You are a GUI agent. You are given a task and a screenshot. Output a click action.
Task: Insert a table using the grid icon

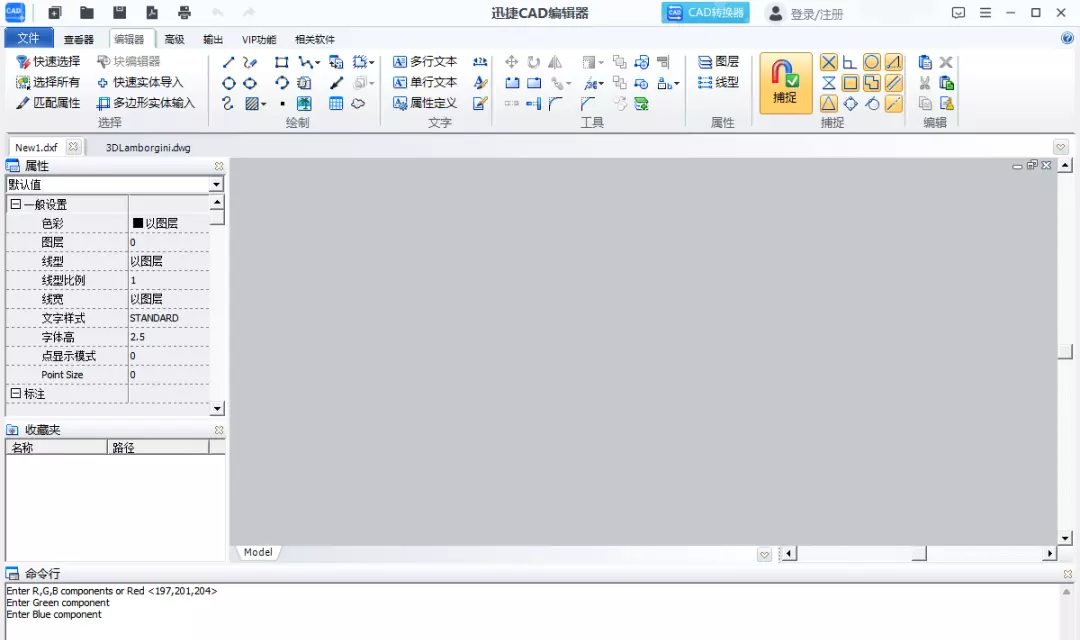[336, 103]
